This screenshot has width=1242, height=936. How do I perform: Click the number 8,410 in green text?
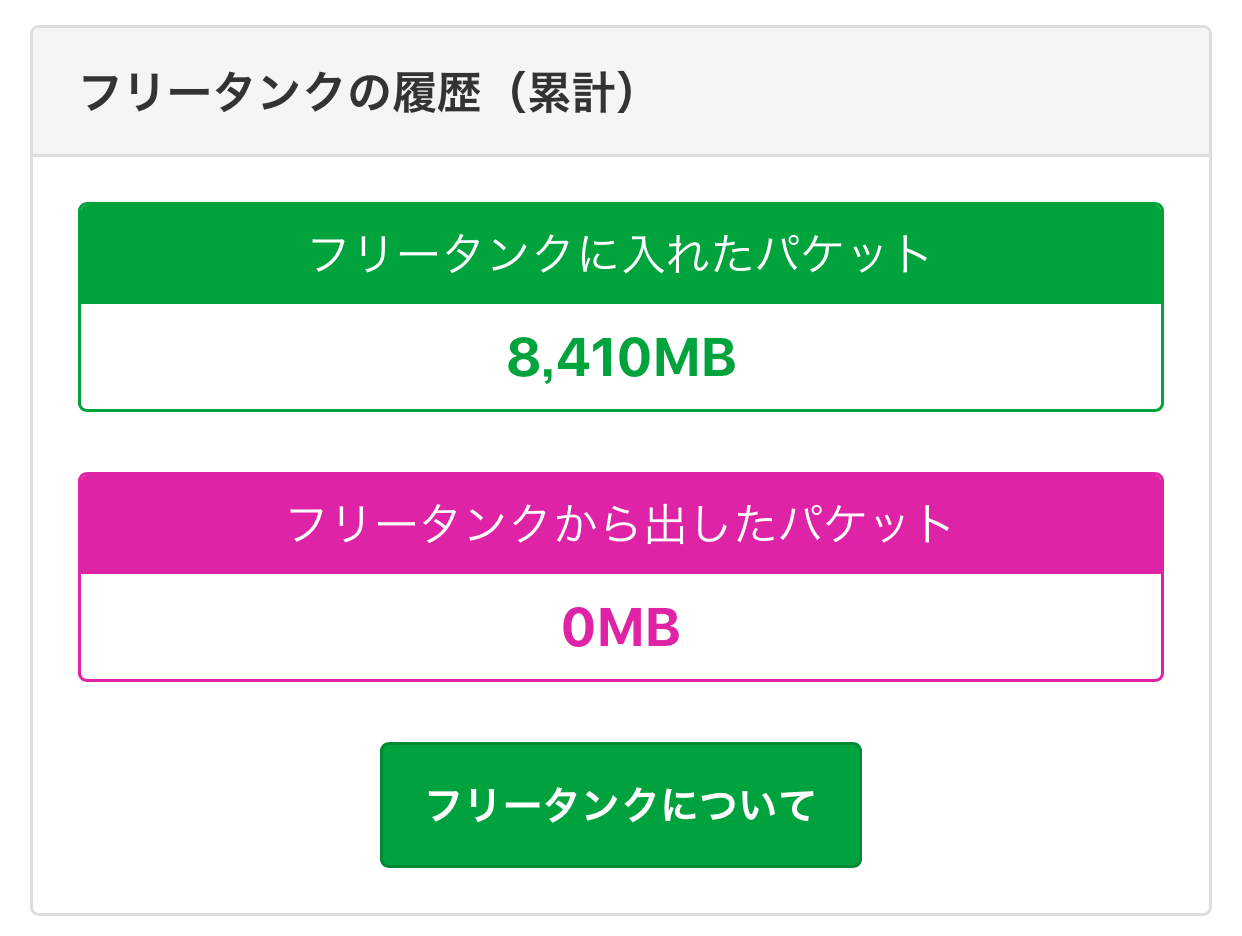[574, 358]
